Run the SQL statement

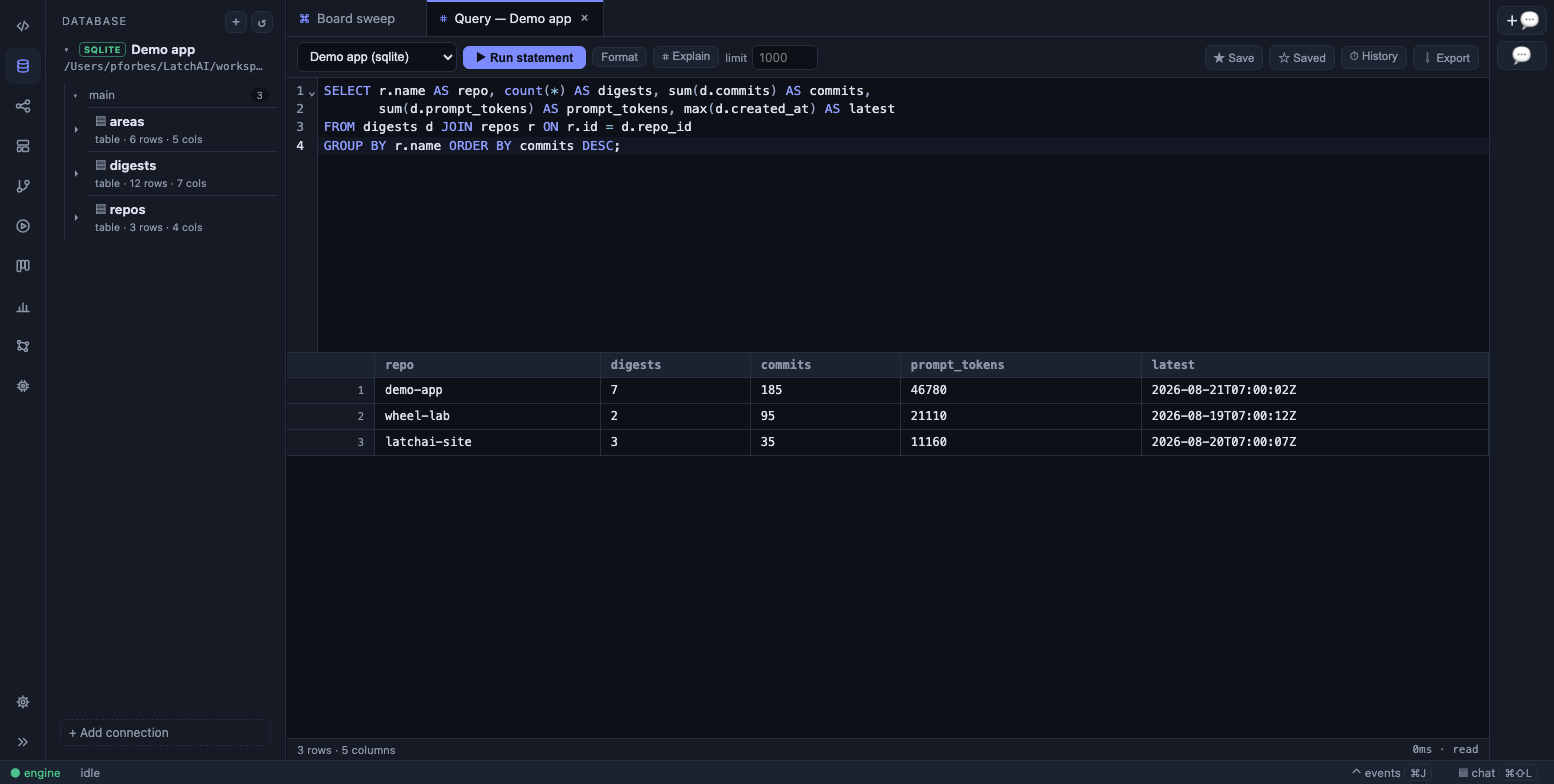coord(524,57)
